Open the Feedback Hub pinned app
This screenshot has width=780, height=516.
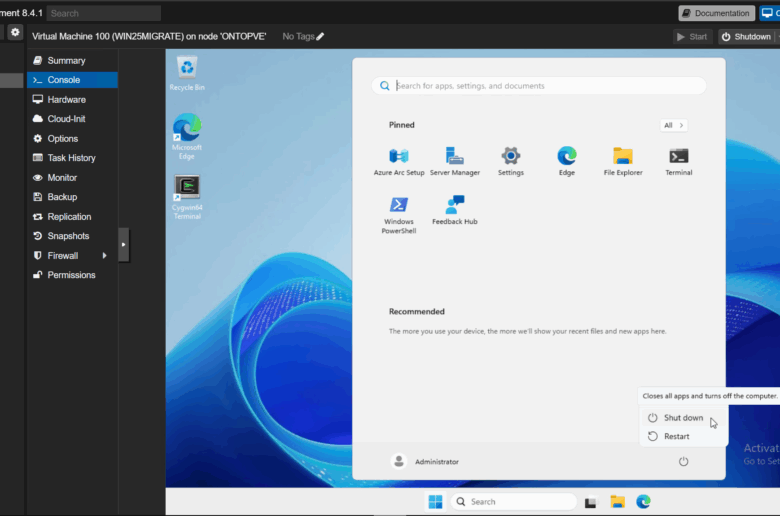(455, 211)
